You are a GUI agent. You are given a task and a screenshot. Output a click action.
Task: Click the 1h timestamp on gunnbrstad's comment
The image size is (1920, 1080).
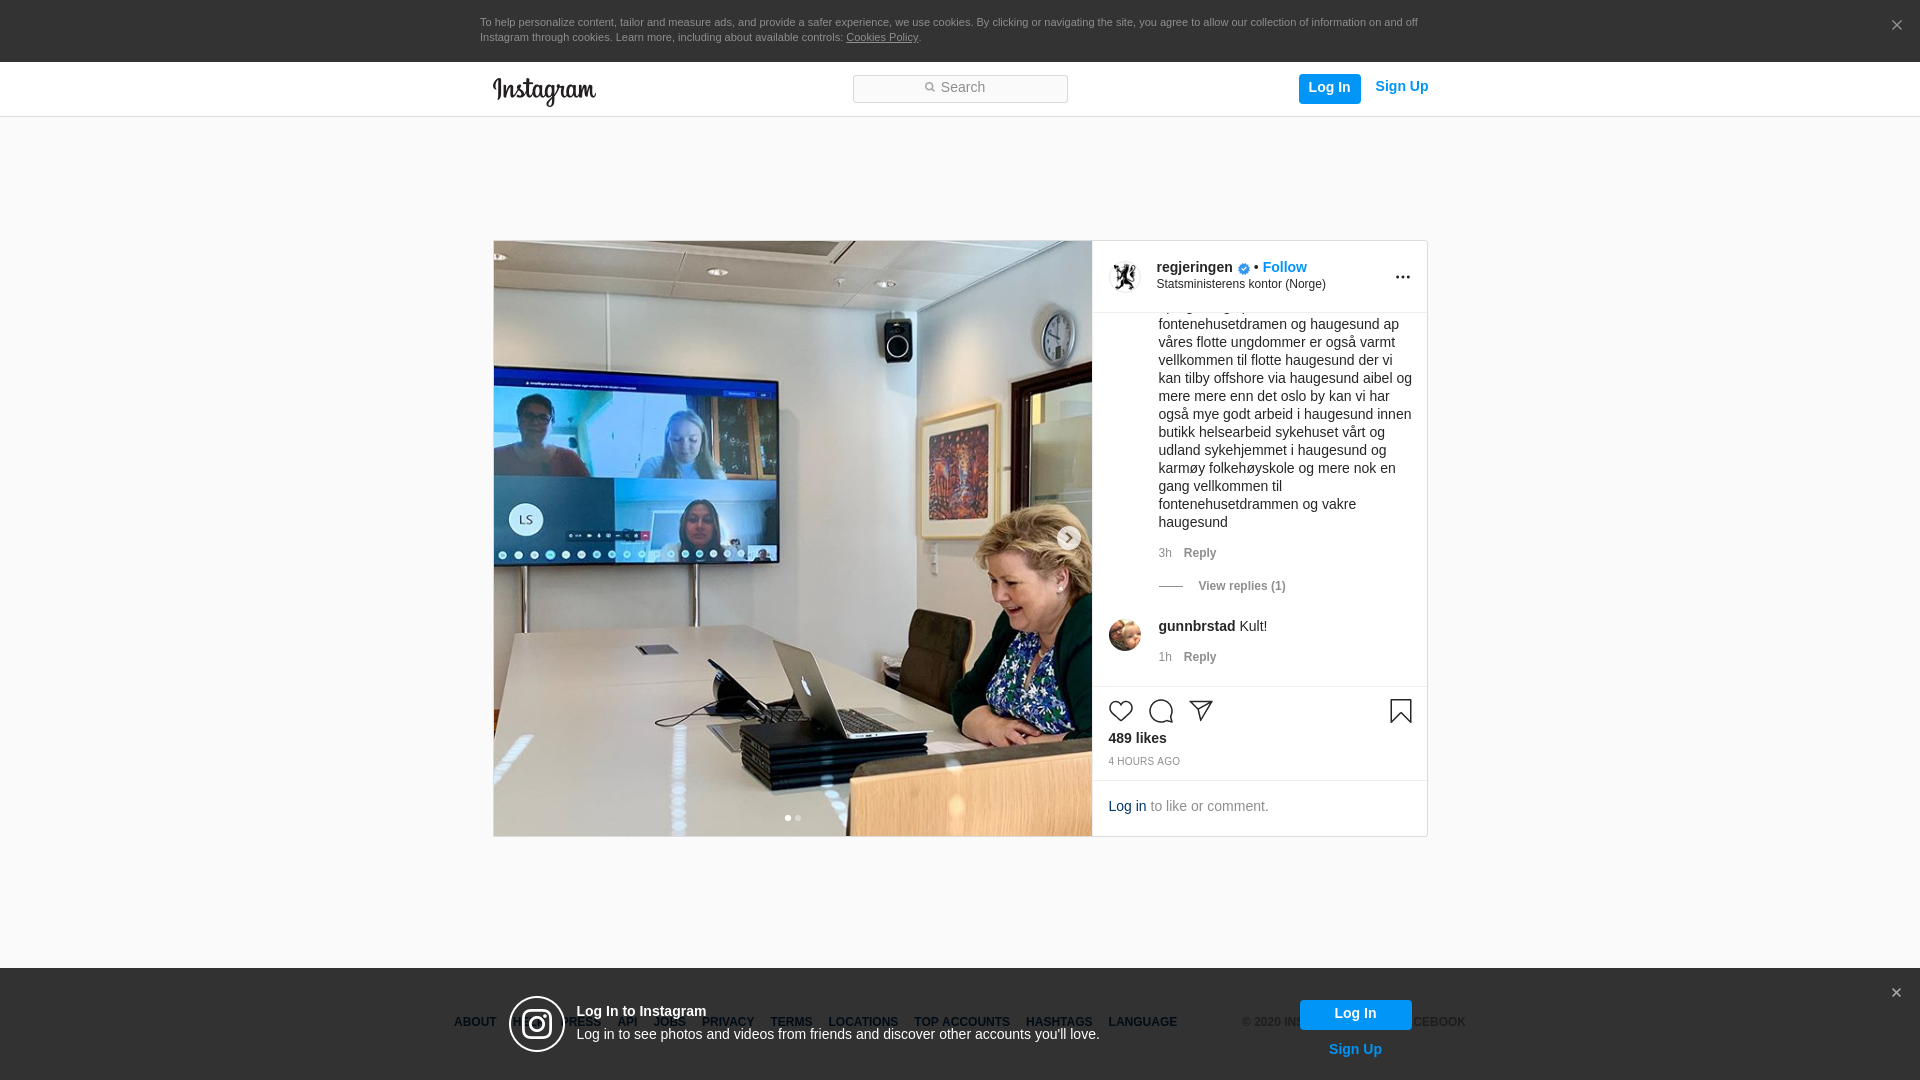(x=1165, y=657)
